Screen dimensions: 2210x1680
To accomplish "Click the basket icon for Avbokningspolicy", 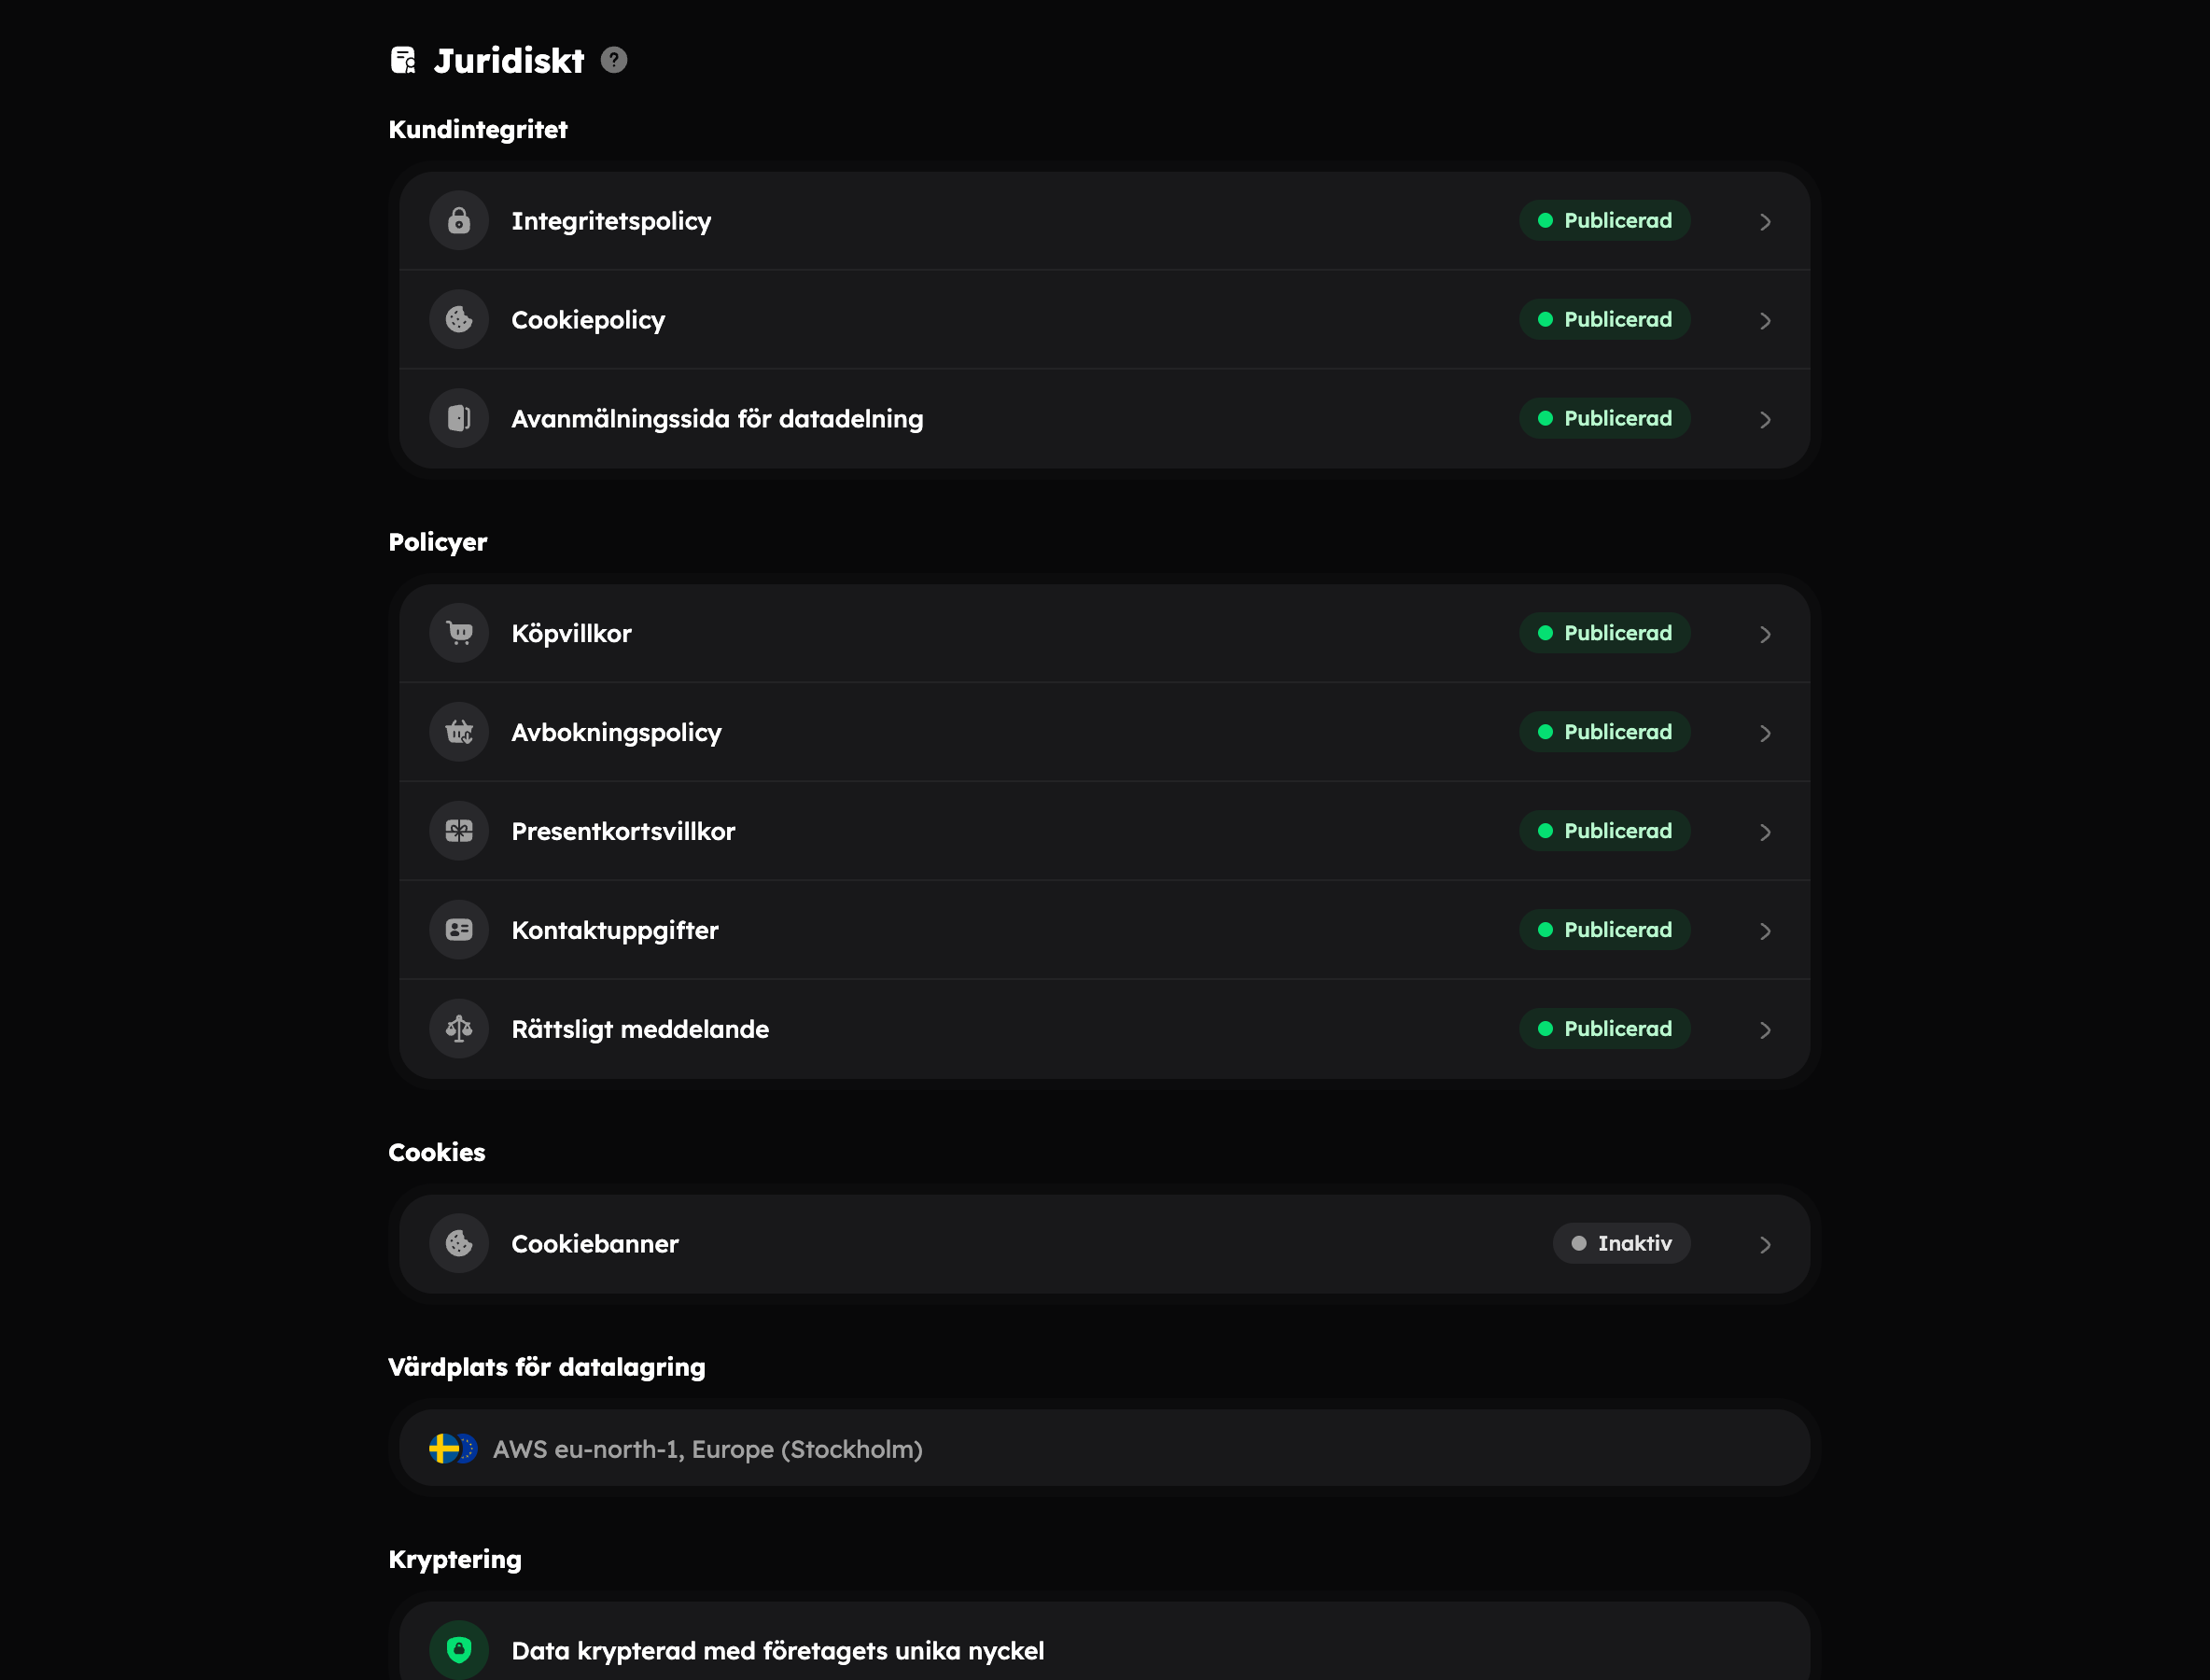I will [x=459, y=732].
